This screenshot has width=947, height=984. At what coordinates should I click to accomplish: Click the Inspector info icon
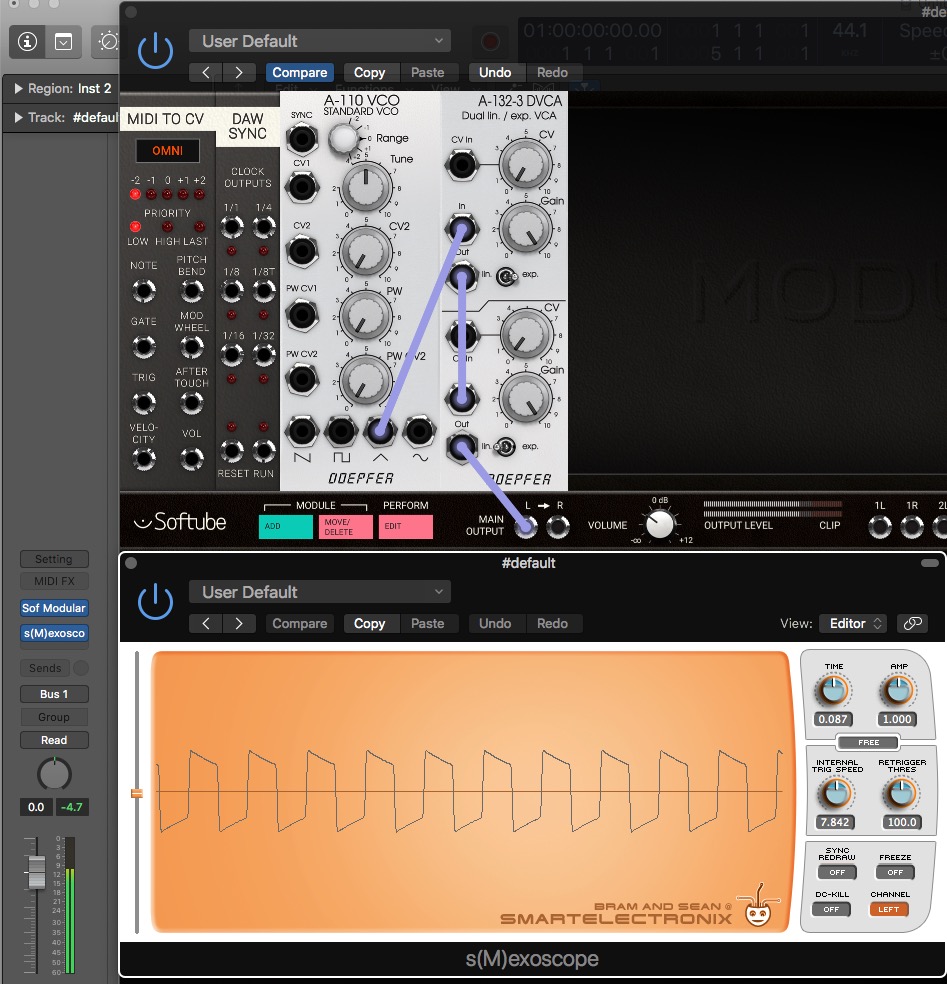27,42
